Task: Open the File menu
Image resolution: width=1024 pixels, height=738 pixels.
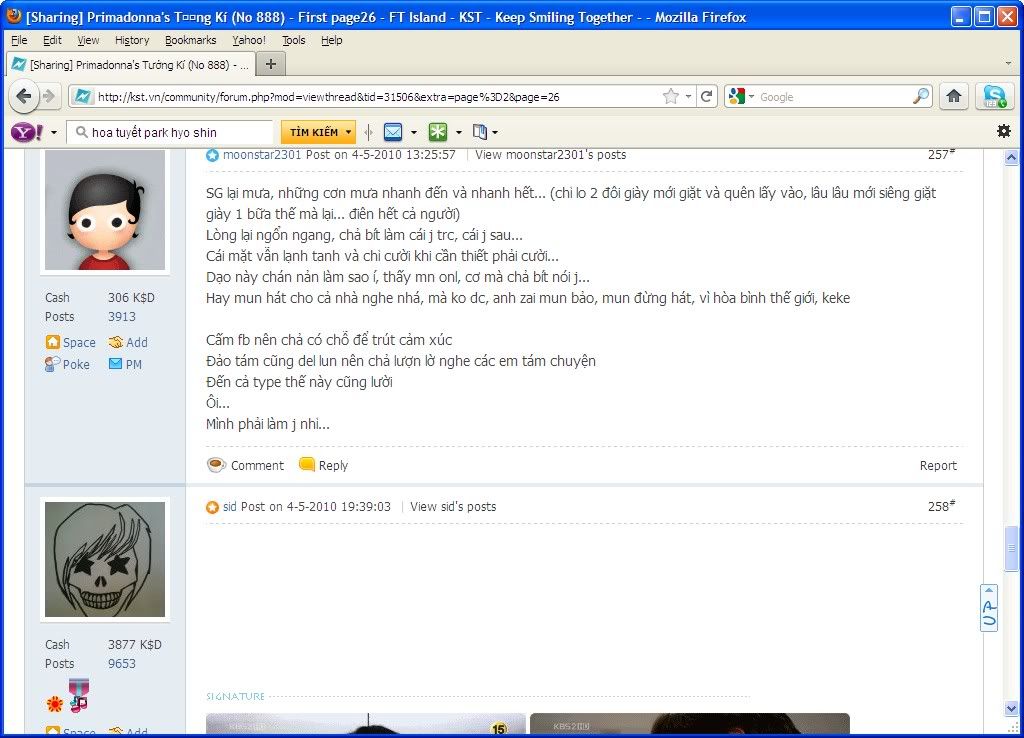Action: (x=20, y=40)
